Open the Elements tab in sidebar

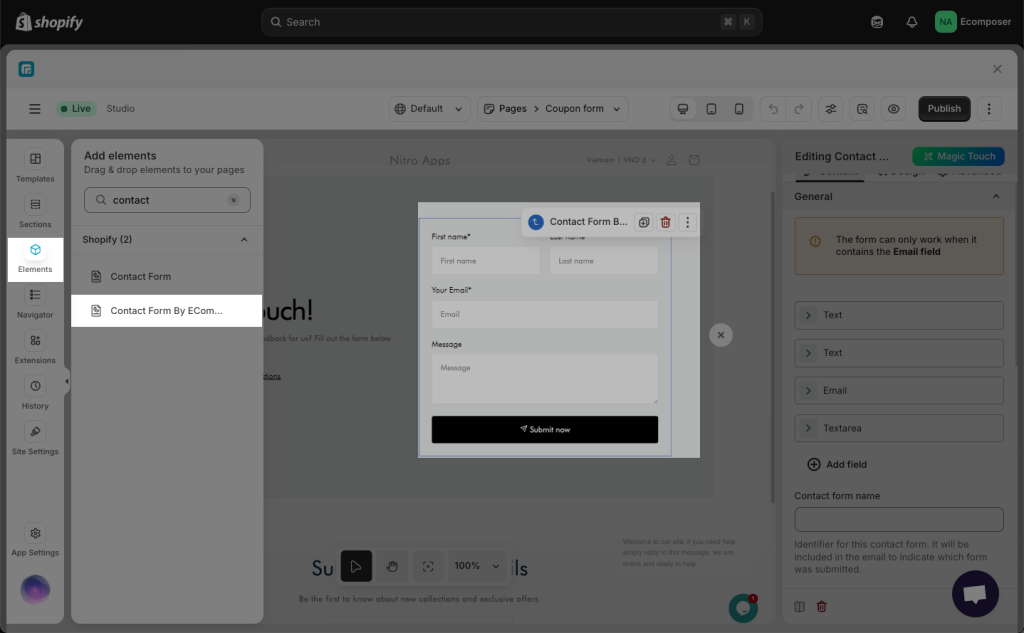tap(35, 258)
